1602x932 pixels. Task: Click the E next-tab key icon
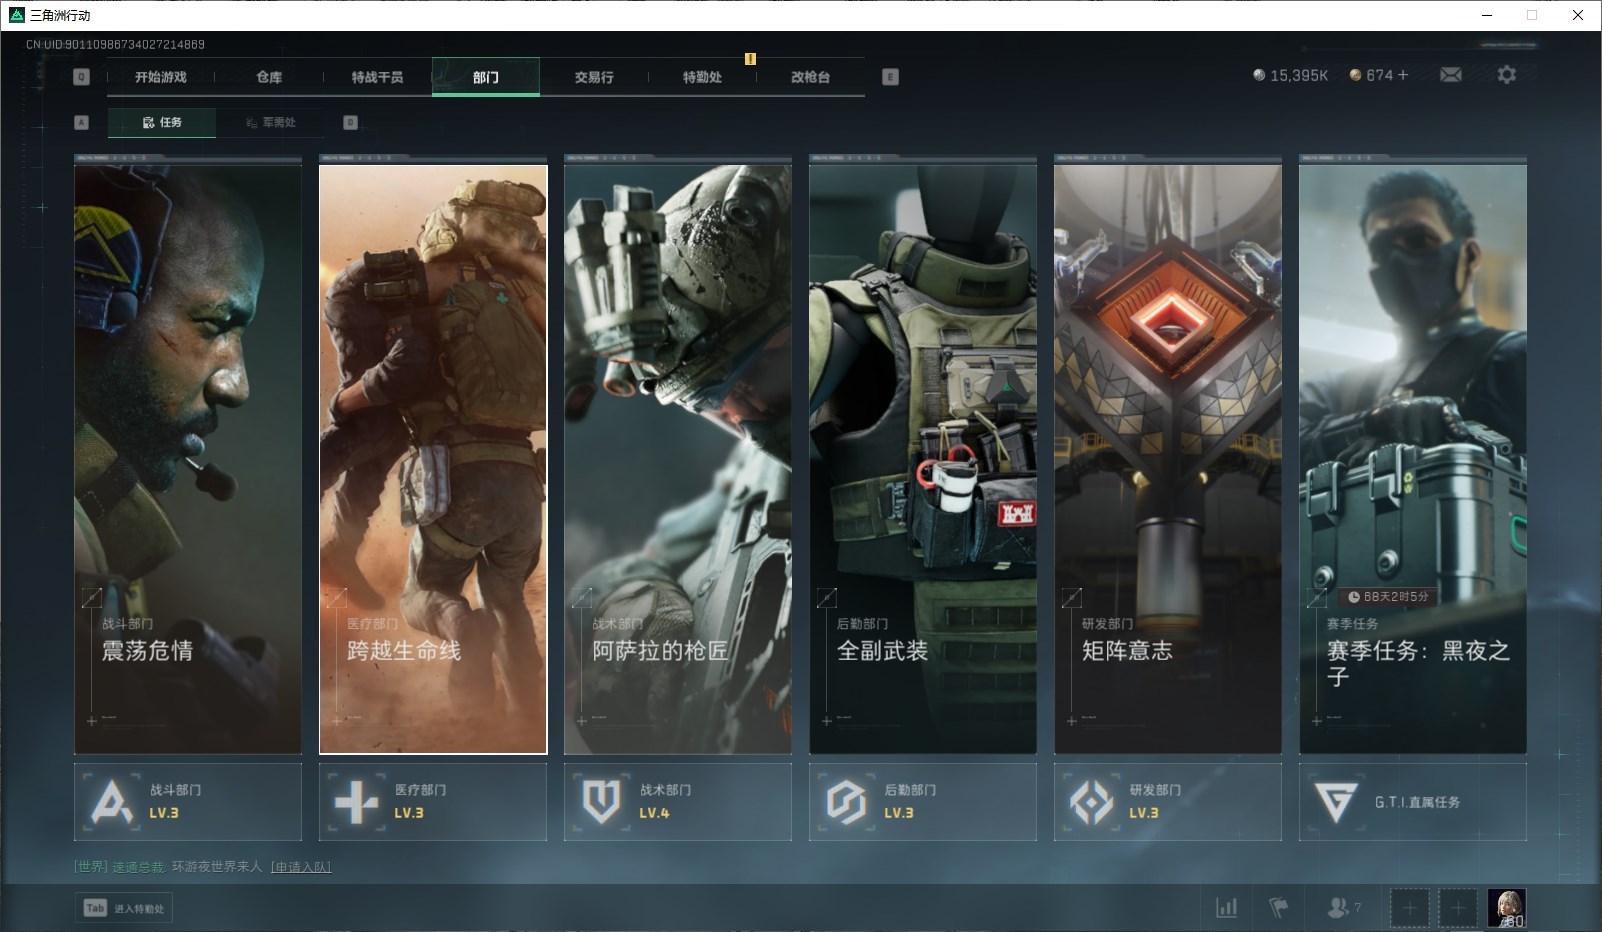[890, 77]
